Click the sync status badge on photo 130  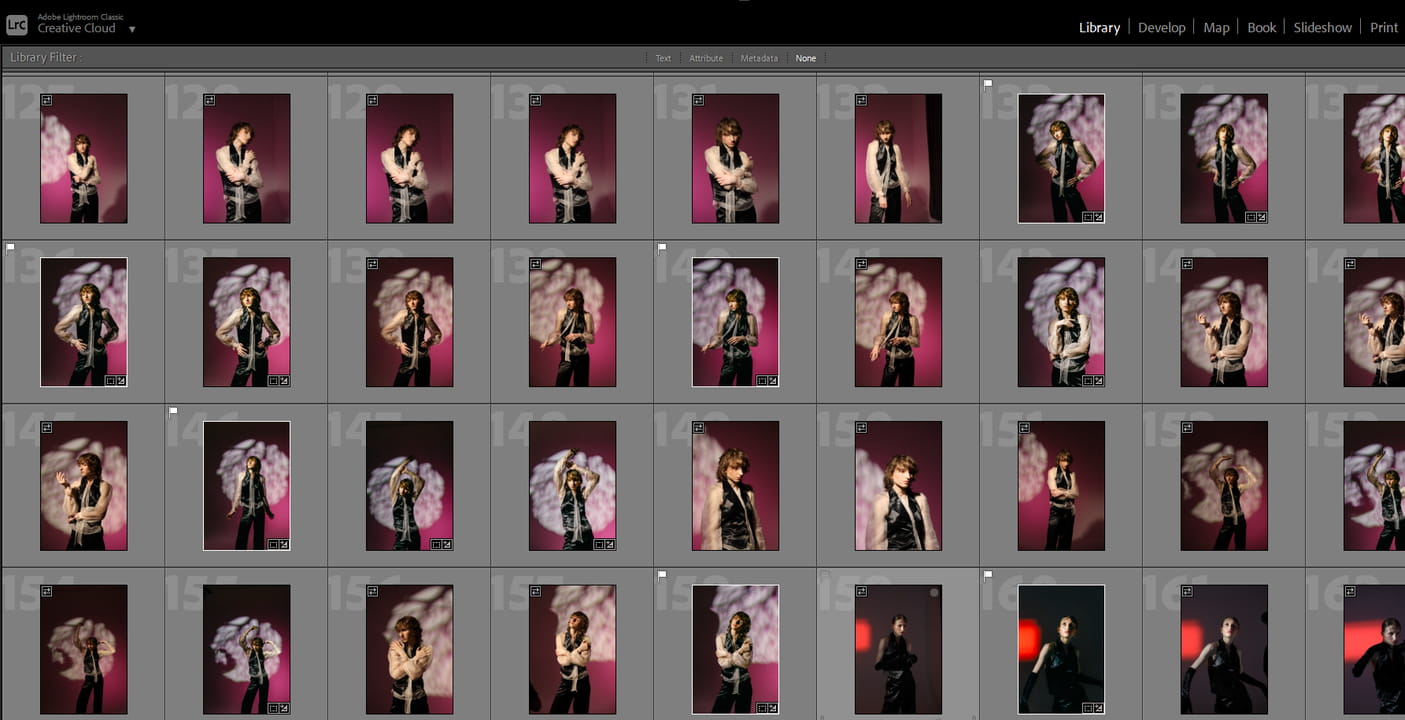coord(535,100)
